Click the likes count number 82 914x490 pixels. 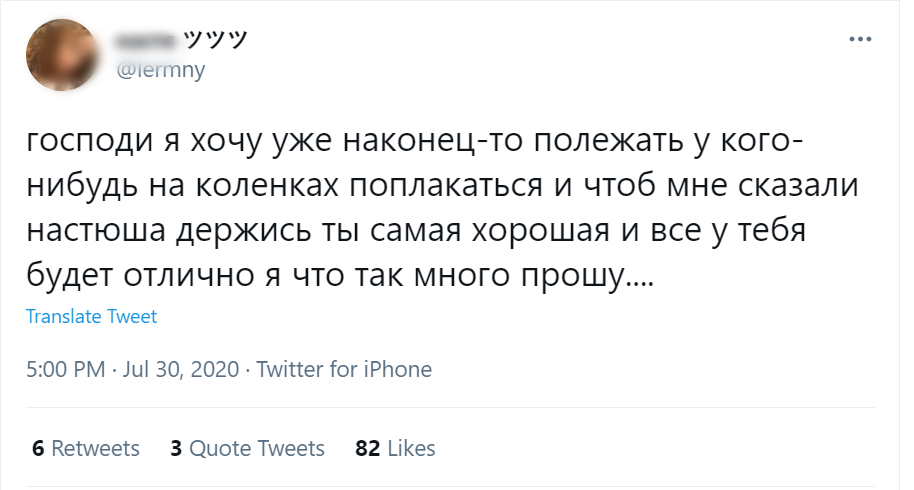pos(367,448)
